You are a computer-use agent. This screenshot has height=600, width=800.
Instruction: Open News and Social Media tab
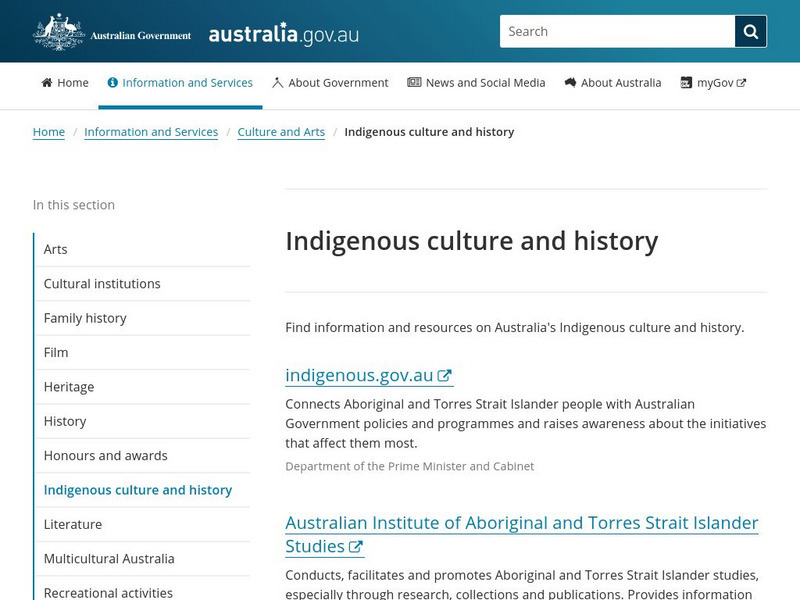pyautogui.click(x=476, y=83)
